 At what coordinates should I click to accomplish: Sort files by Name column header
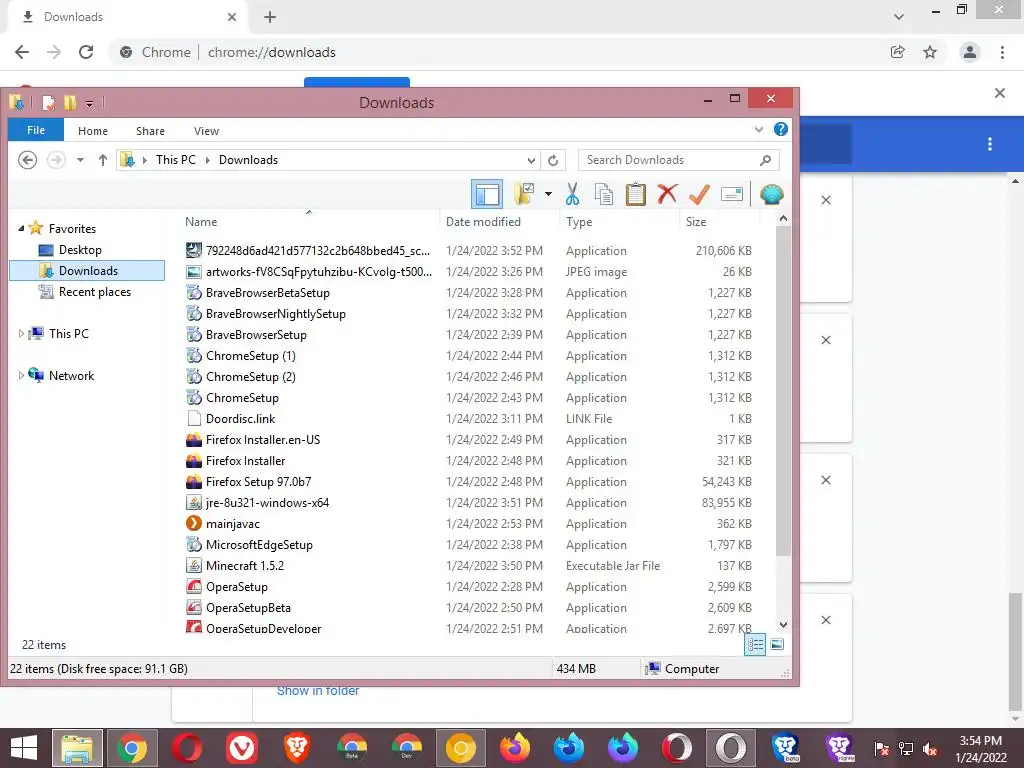[x=310, y=221]
